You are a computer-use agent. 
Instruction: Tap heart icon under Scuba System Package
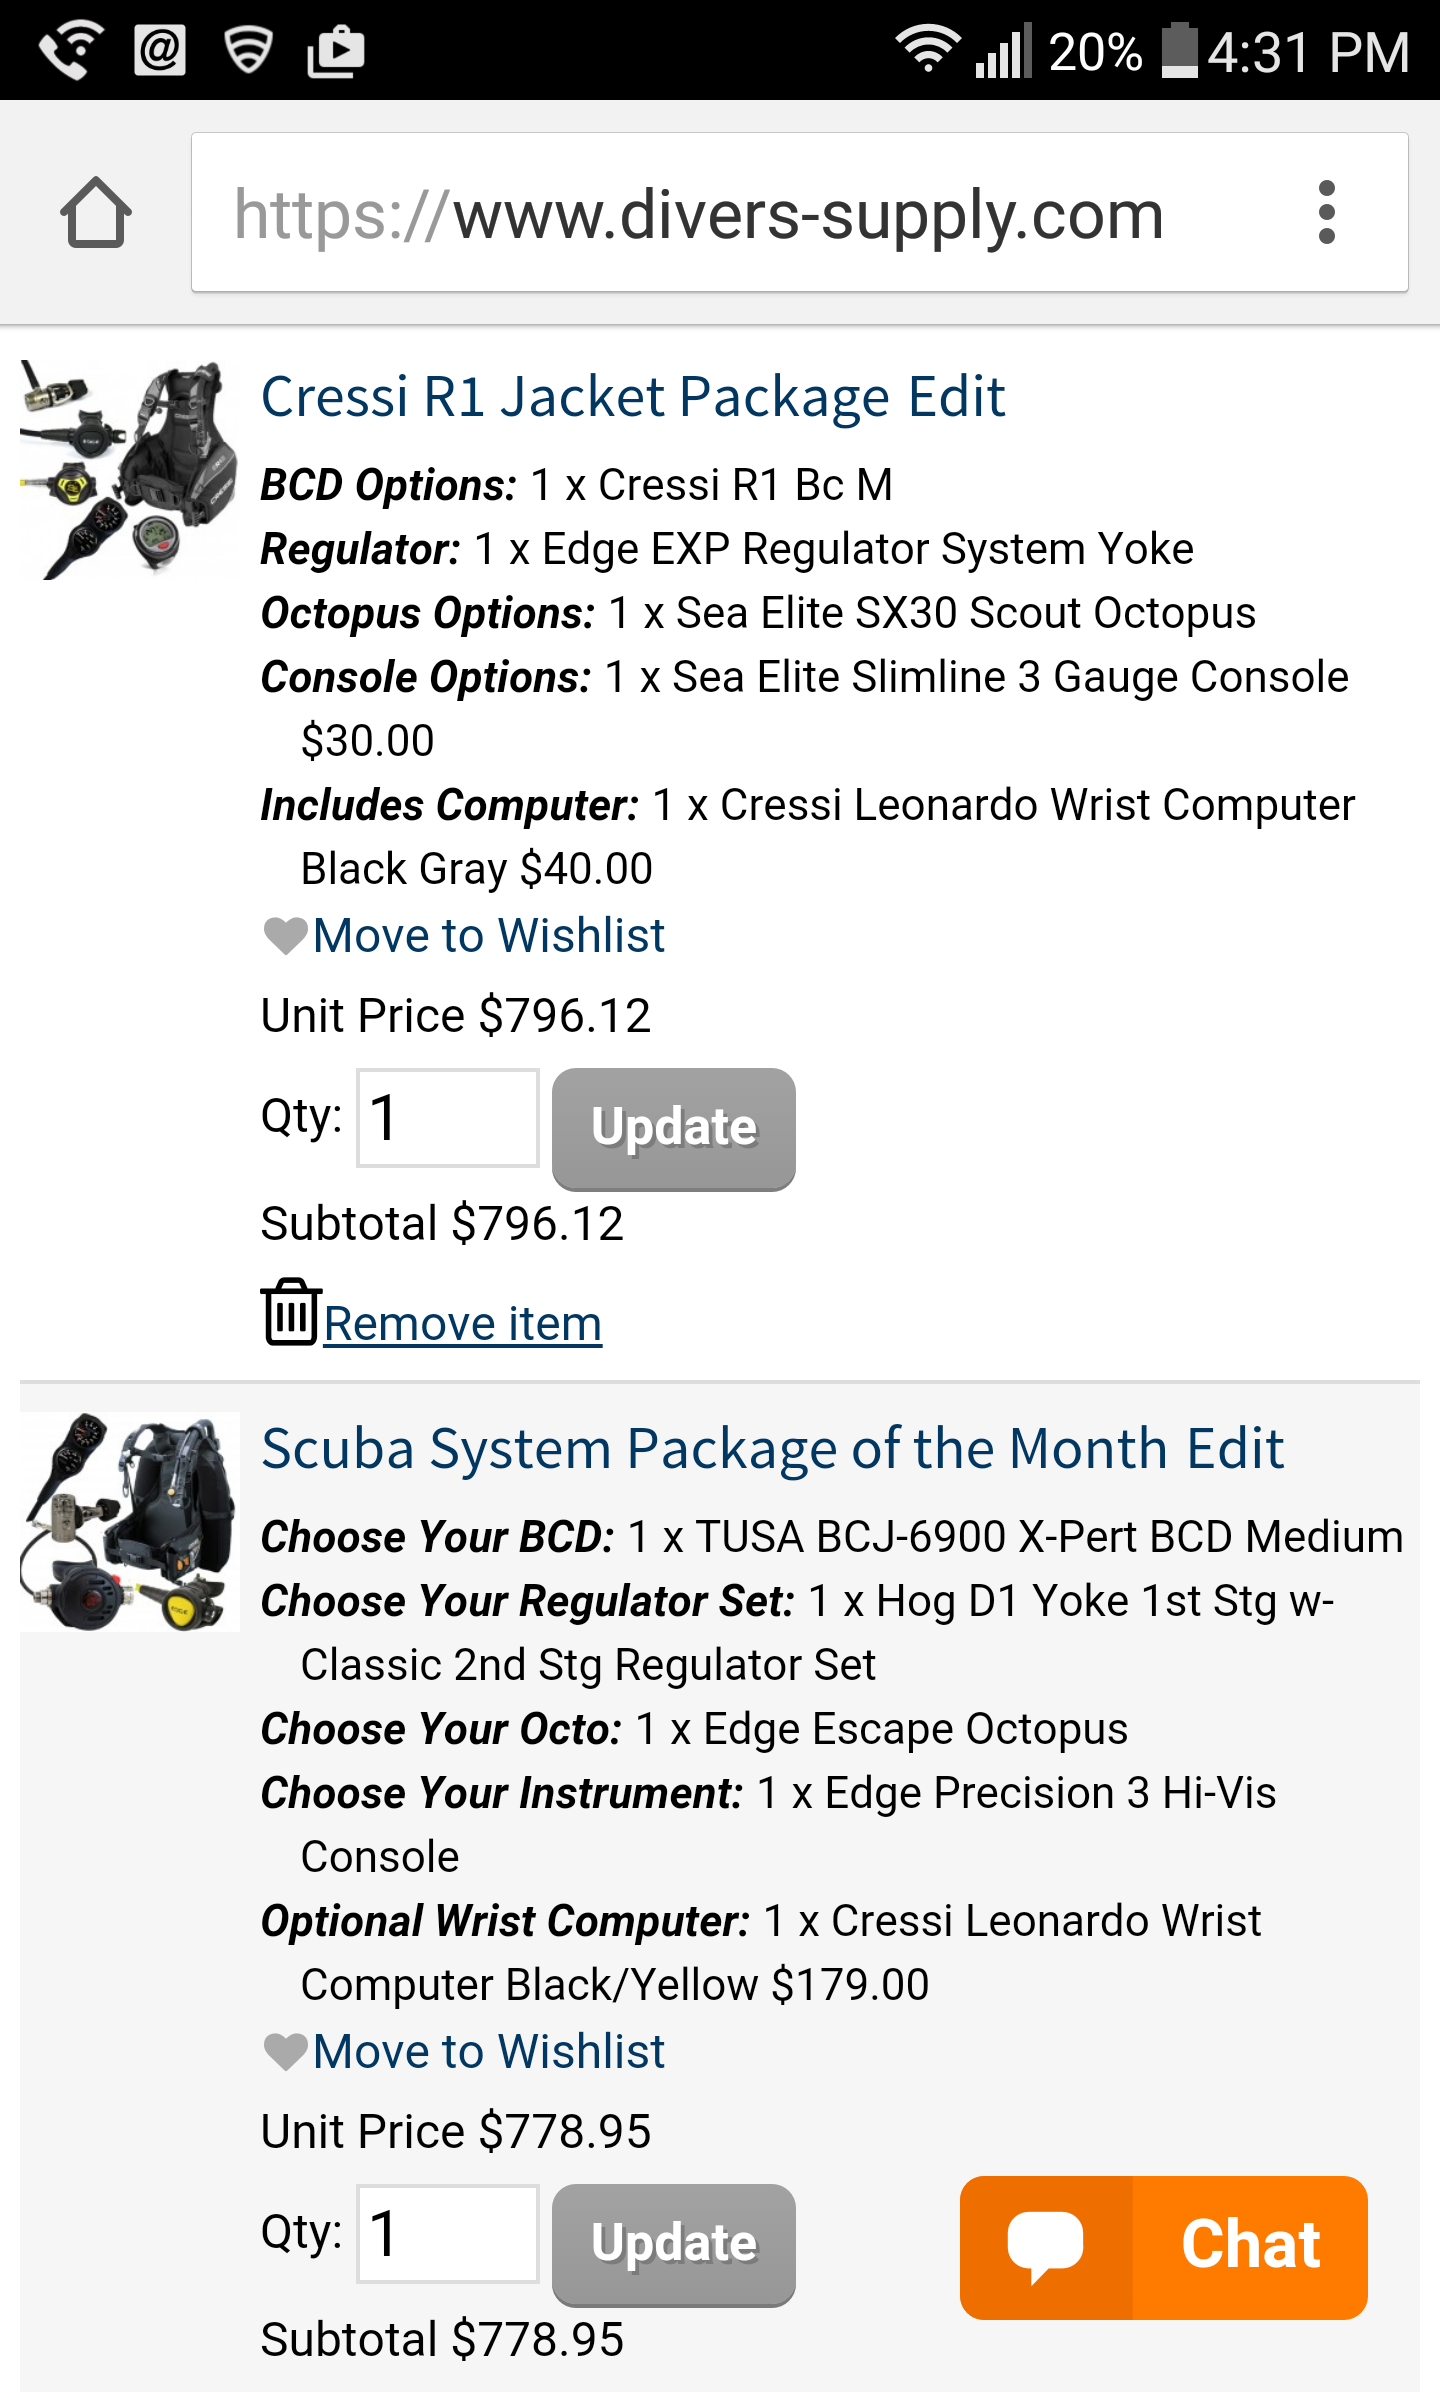(285, 2052)
